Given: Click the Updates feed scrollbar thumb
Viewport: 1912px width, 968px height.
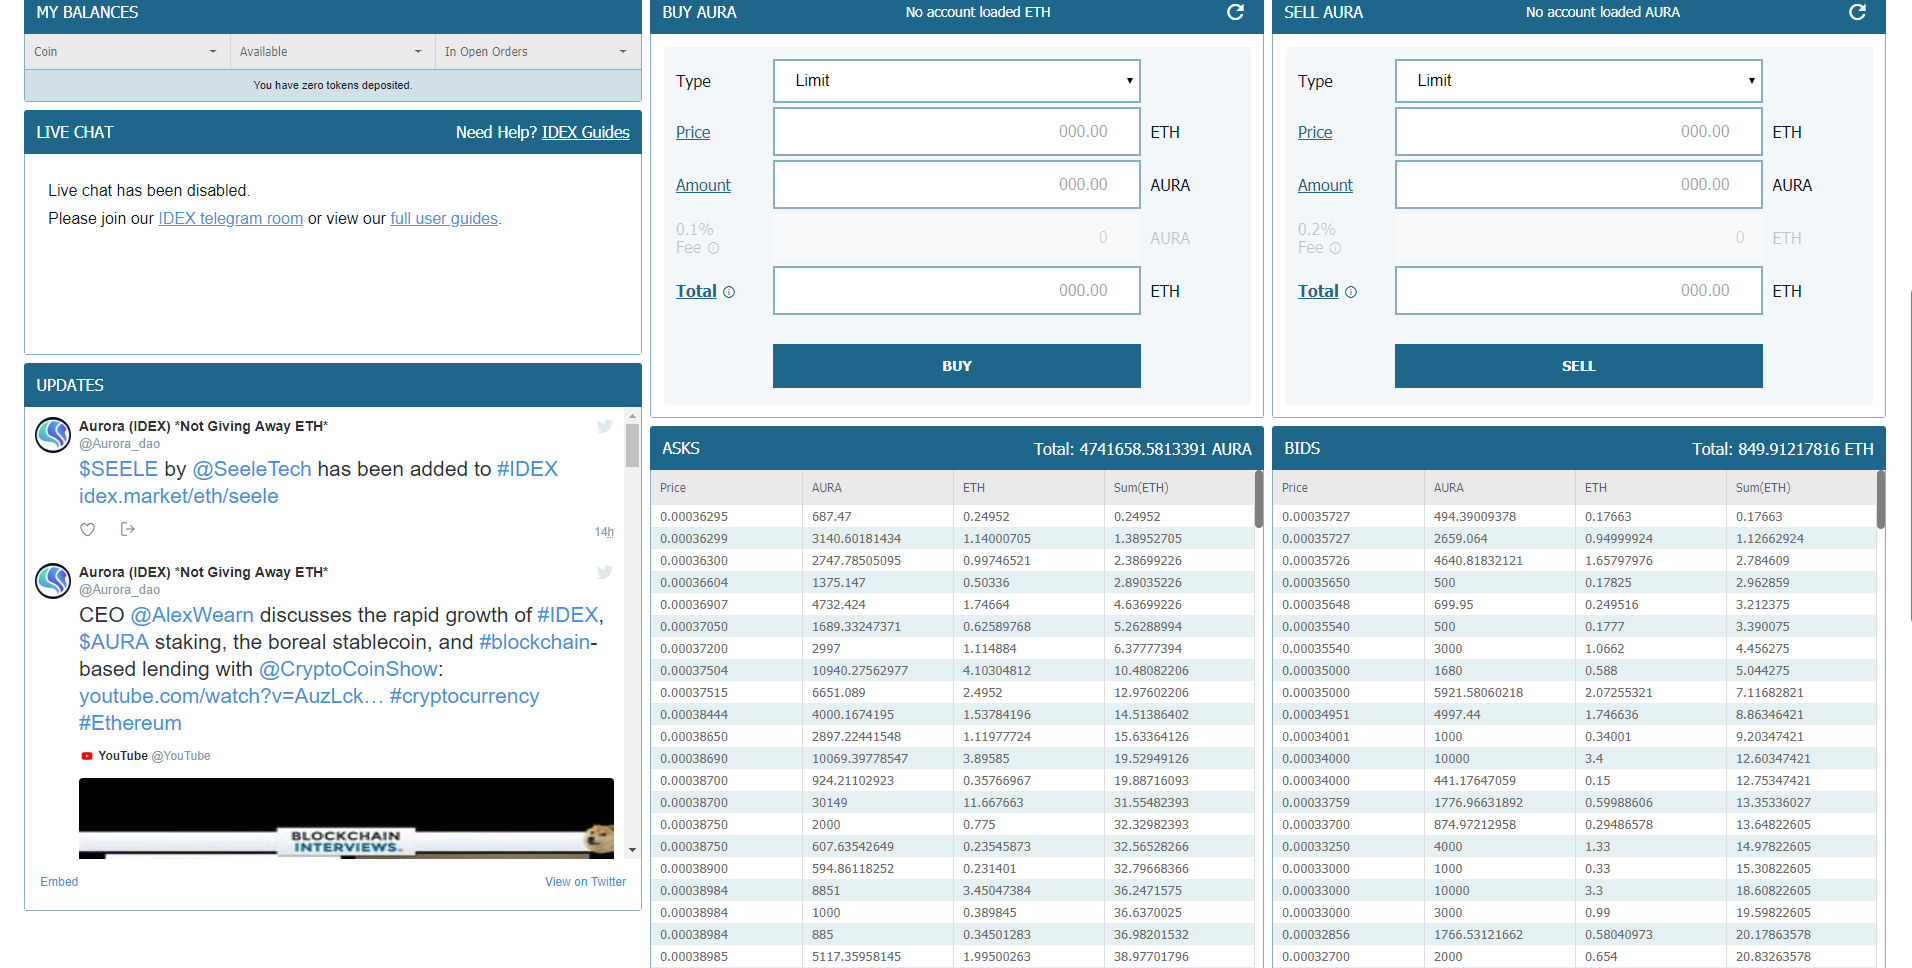Looking at the screenshot, I should click(x=632, y=446).
